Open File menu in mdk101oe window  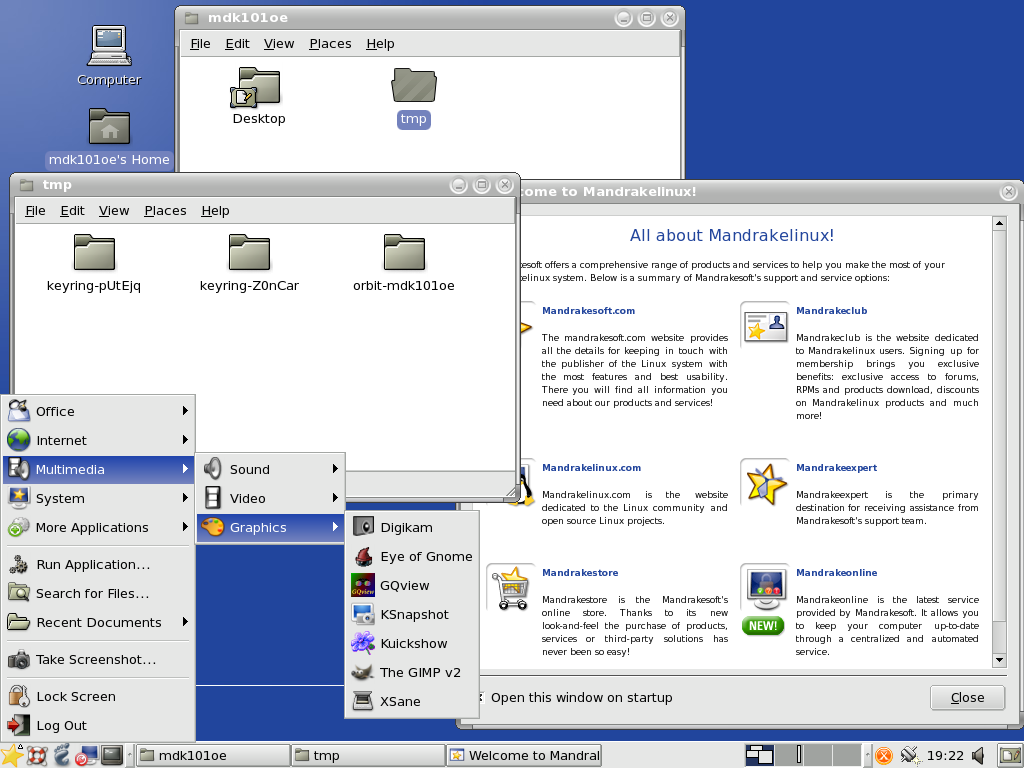point(200,44)
